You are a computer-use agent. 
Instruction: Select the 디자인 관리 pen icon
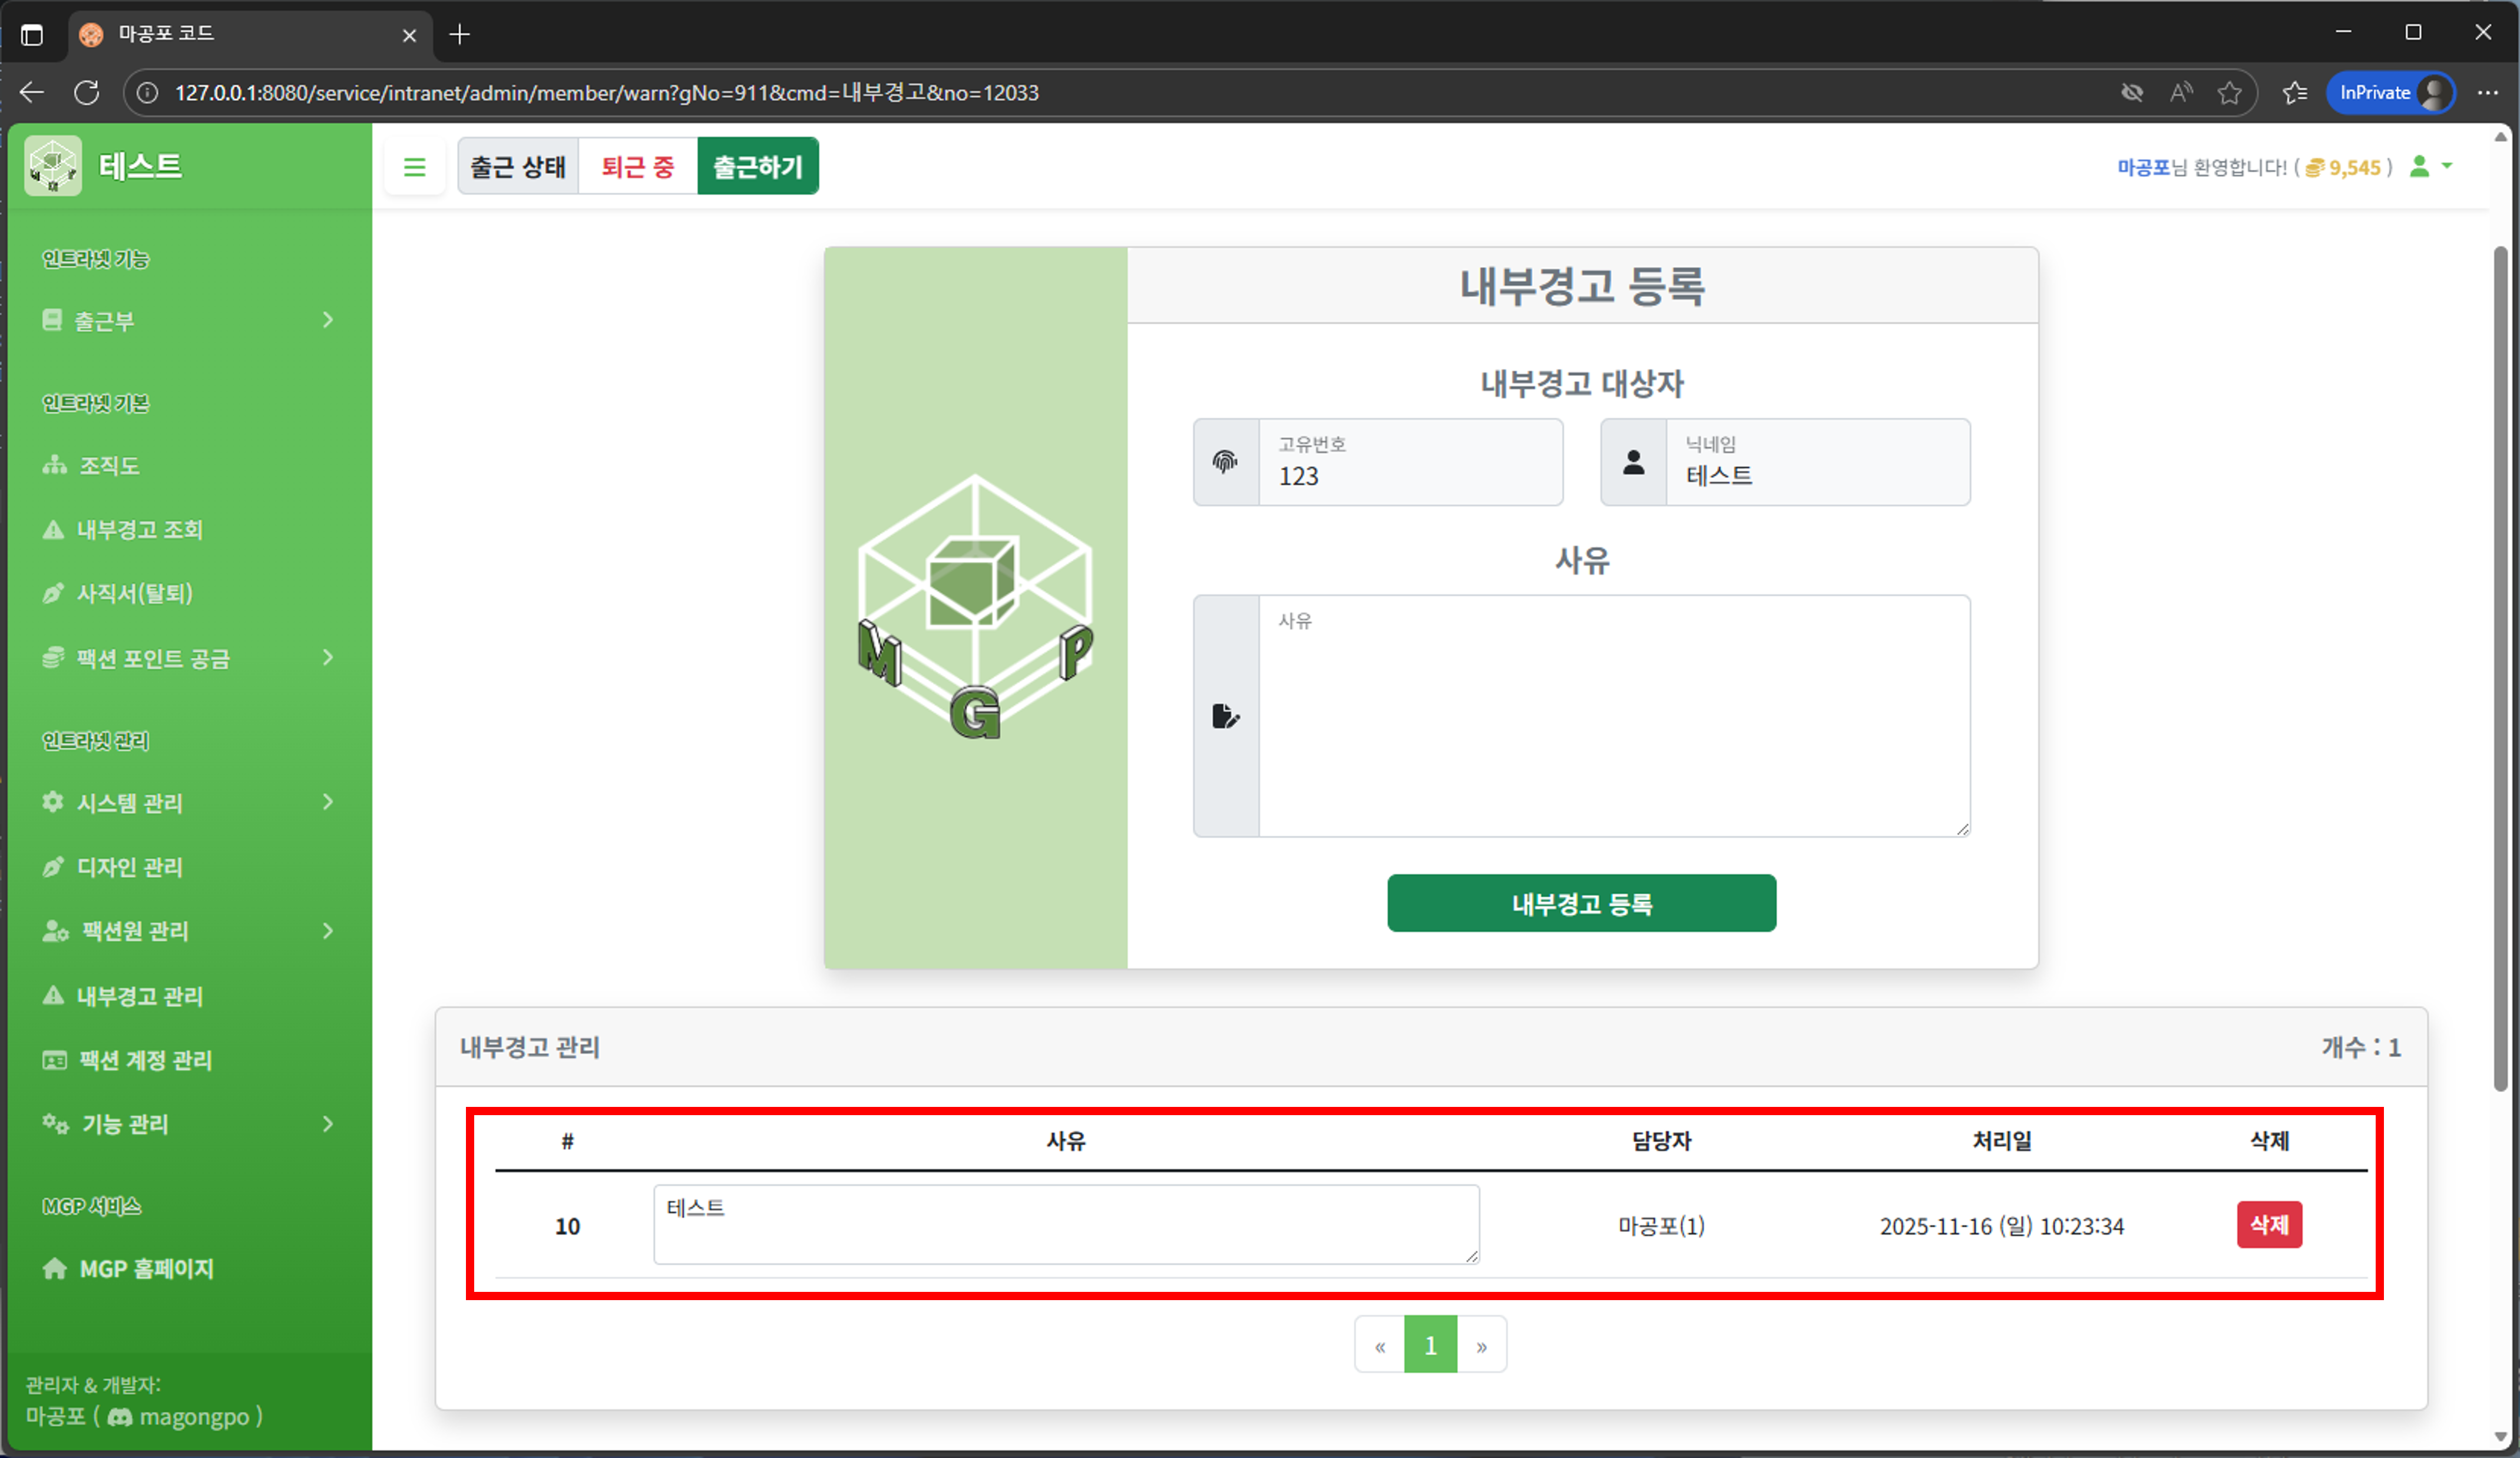click(x=54, y=867)
